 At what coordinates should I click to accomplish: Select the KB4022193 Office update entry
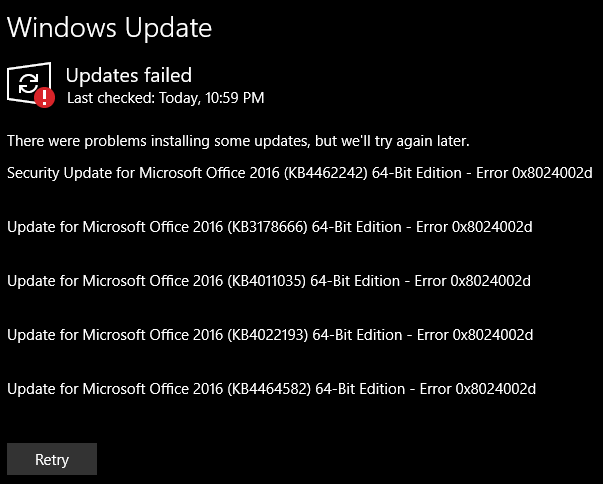(270, 335)
